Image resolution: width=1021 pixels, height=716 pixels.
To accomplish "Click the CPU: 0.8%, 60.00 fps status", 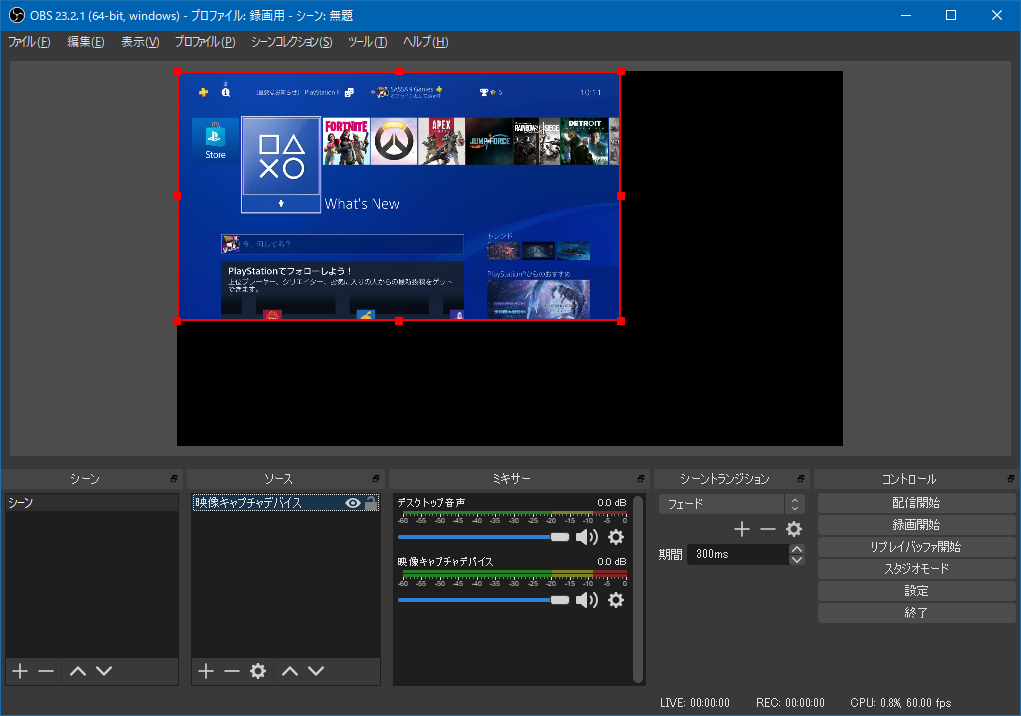I will pyautogui.click(x=901, y=703).
